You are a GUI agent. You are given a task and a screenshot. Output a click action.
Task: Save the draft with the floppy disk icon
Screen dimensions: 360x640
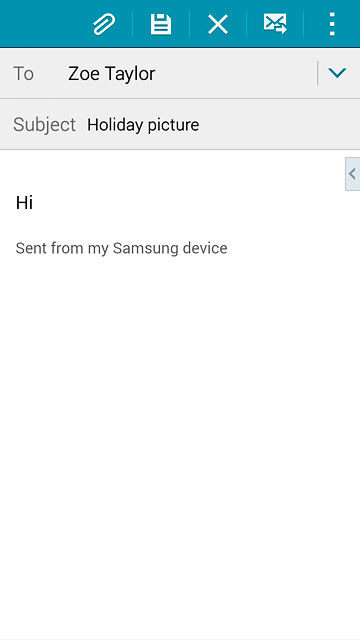pyautogui.click(x=161, y=24)
